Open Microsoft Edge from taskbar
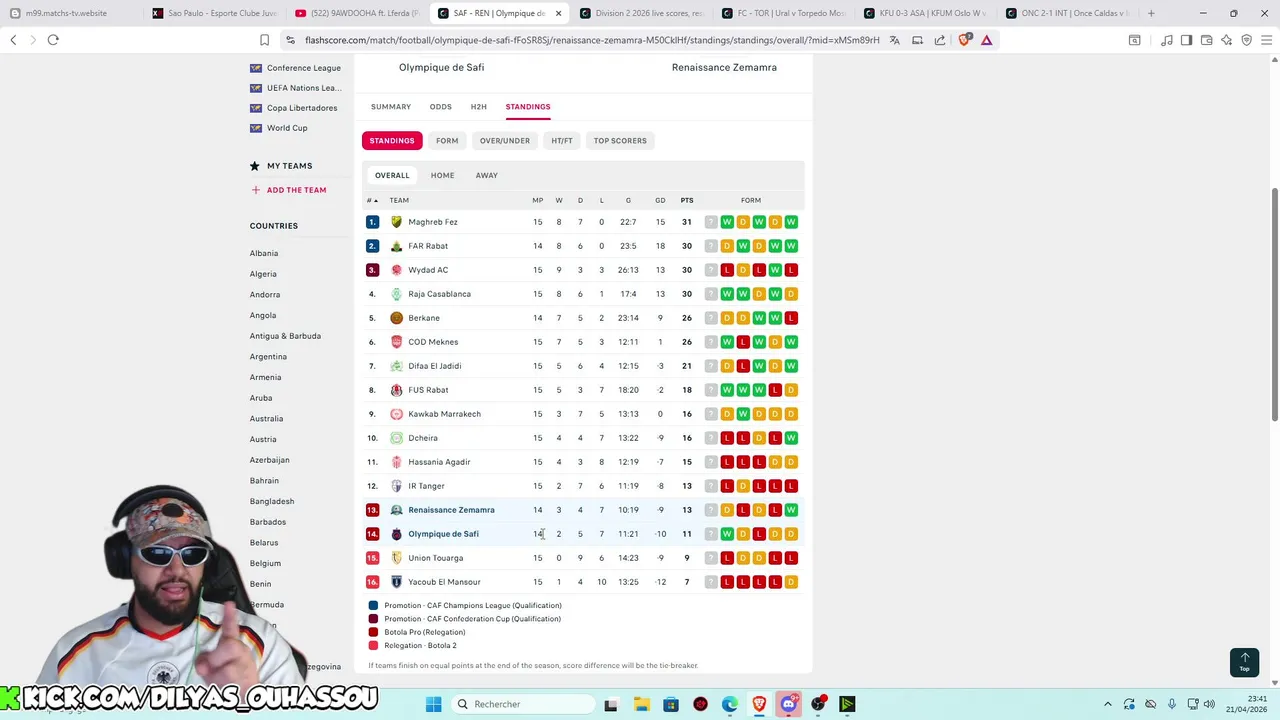Viewport: 1280px width, 720px height. click(x=730, y=704)
